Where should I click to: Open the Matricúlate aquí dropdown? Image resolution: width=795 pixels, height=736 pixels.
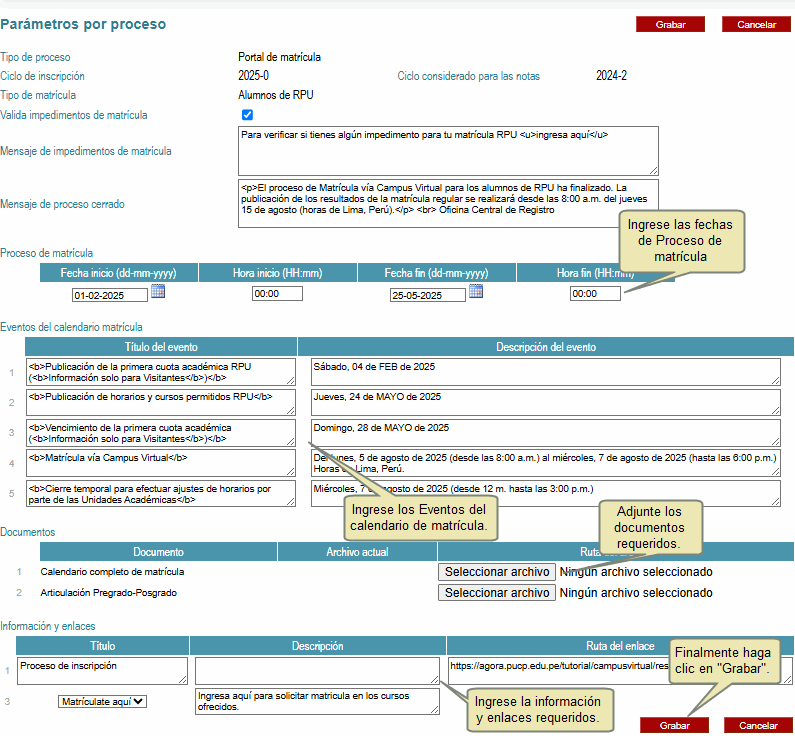(102, 702)
